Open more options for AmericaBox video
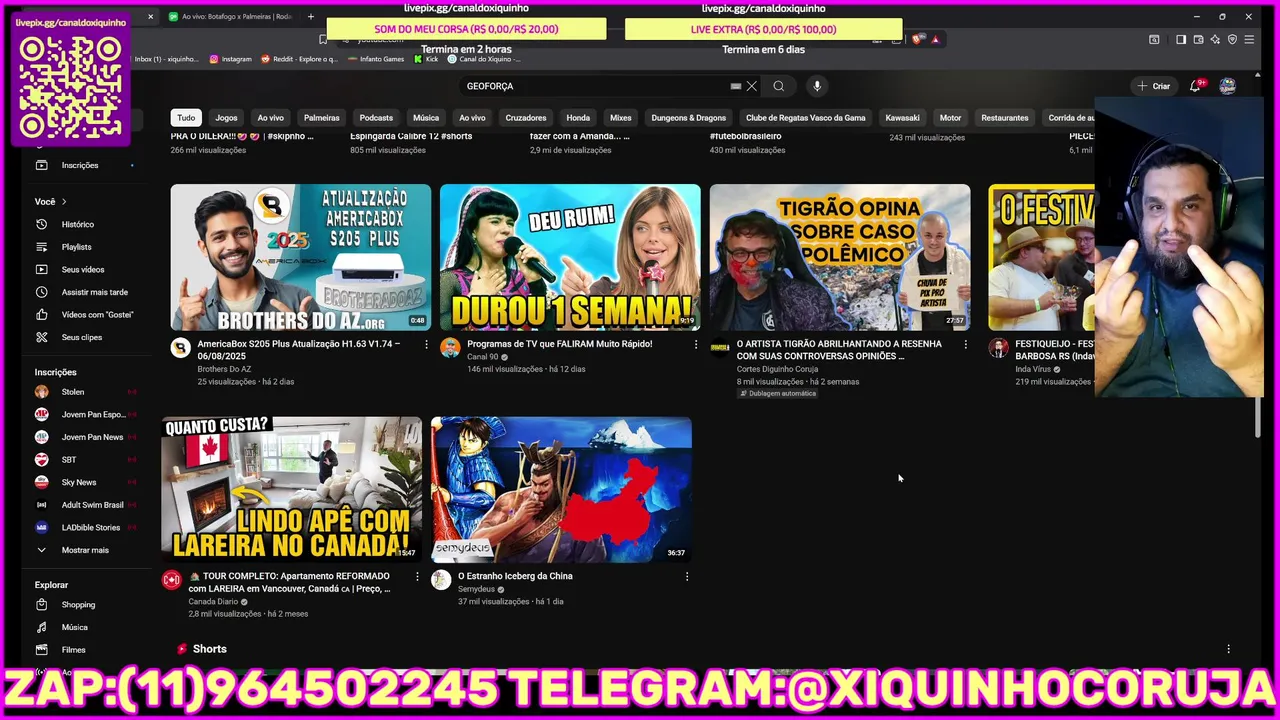 click(x=426, y=344)
